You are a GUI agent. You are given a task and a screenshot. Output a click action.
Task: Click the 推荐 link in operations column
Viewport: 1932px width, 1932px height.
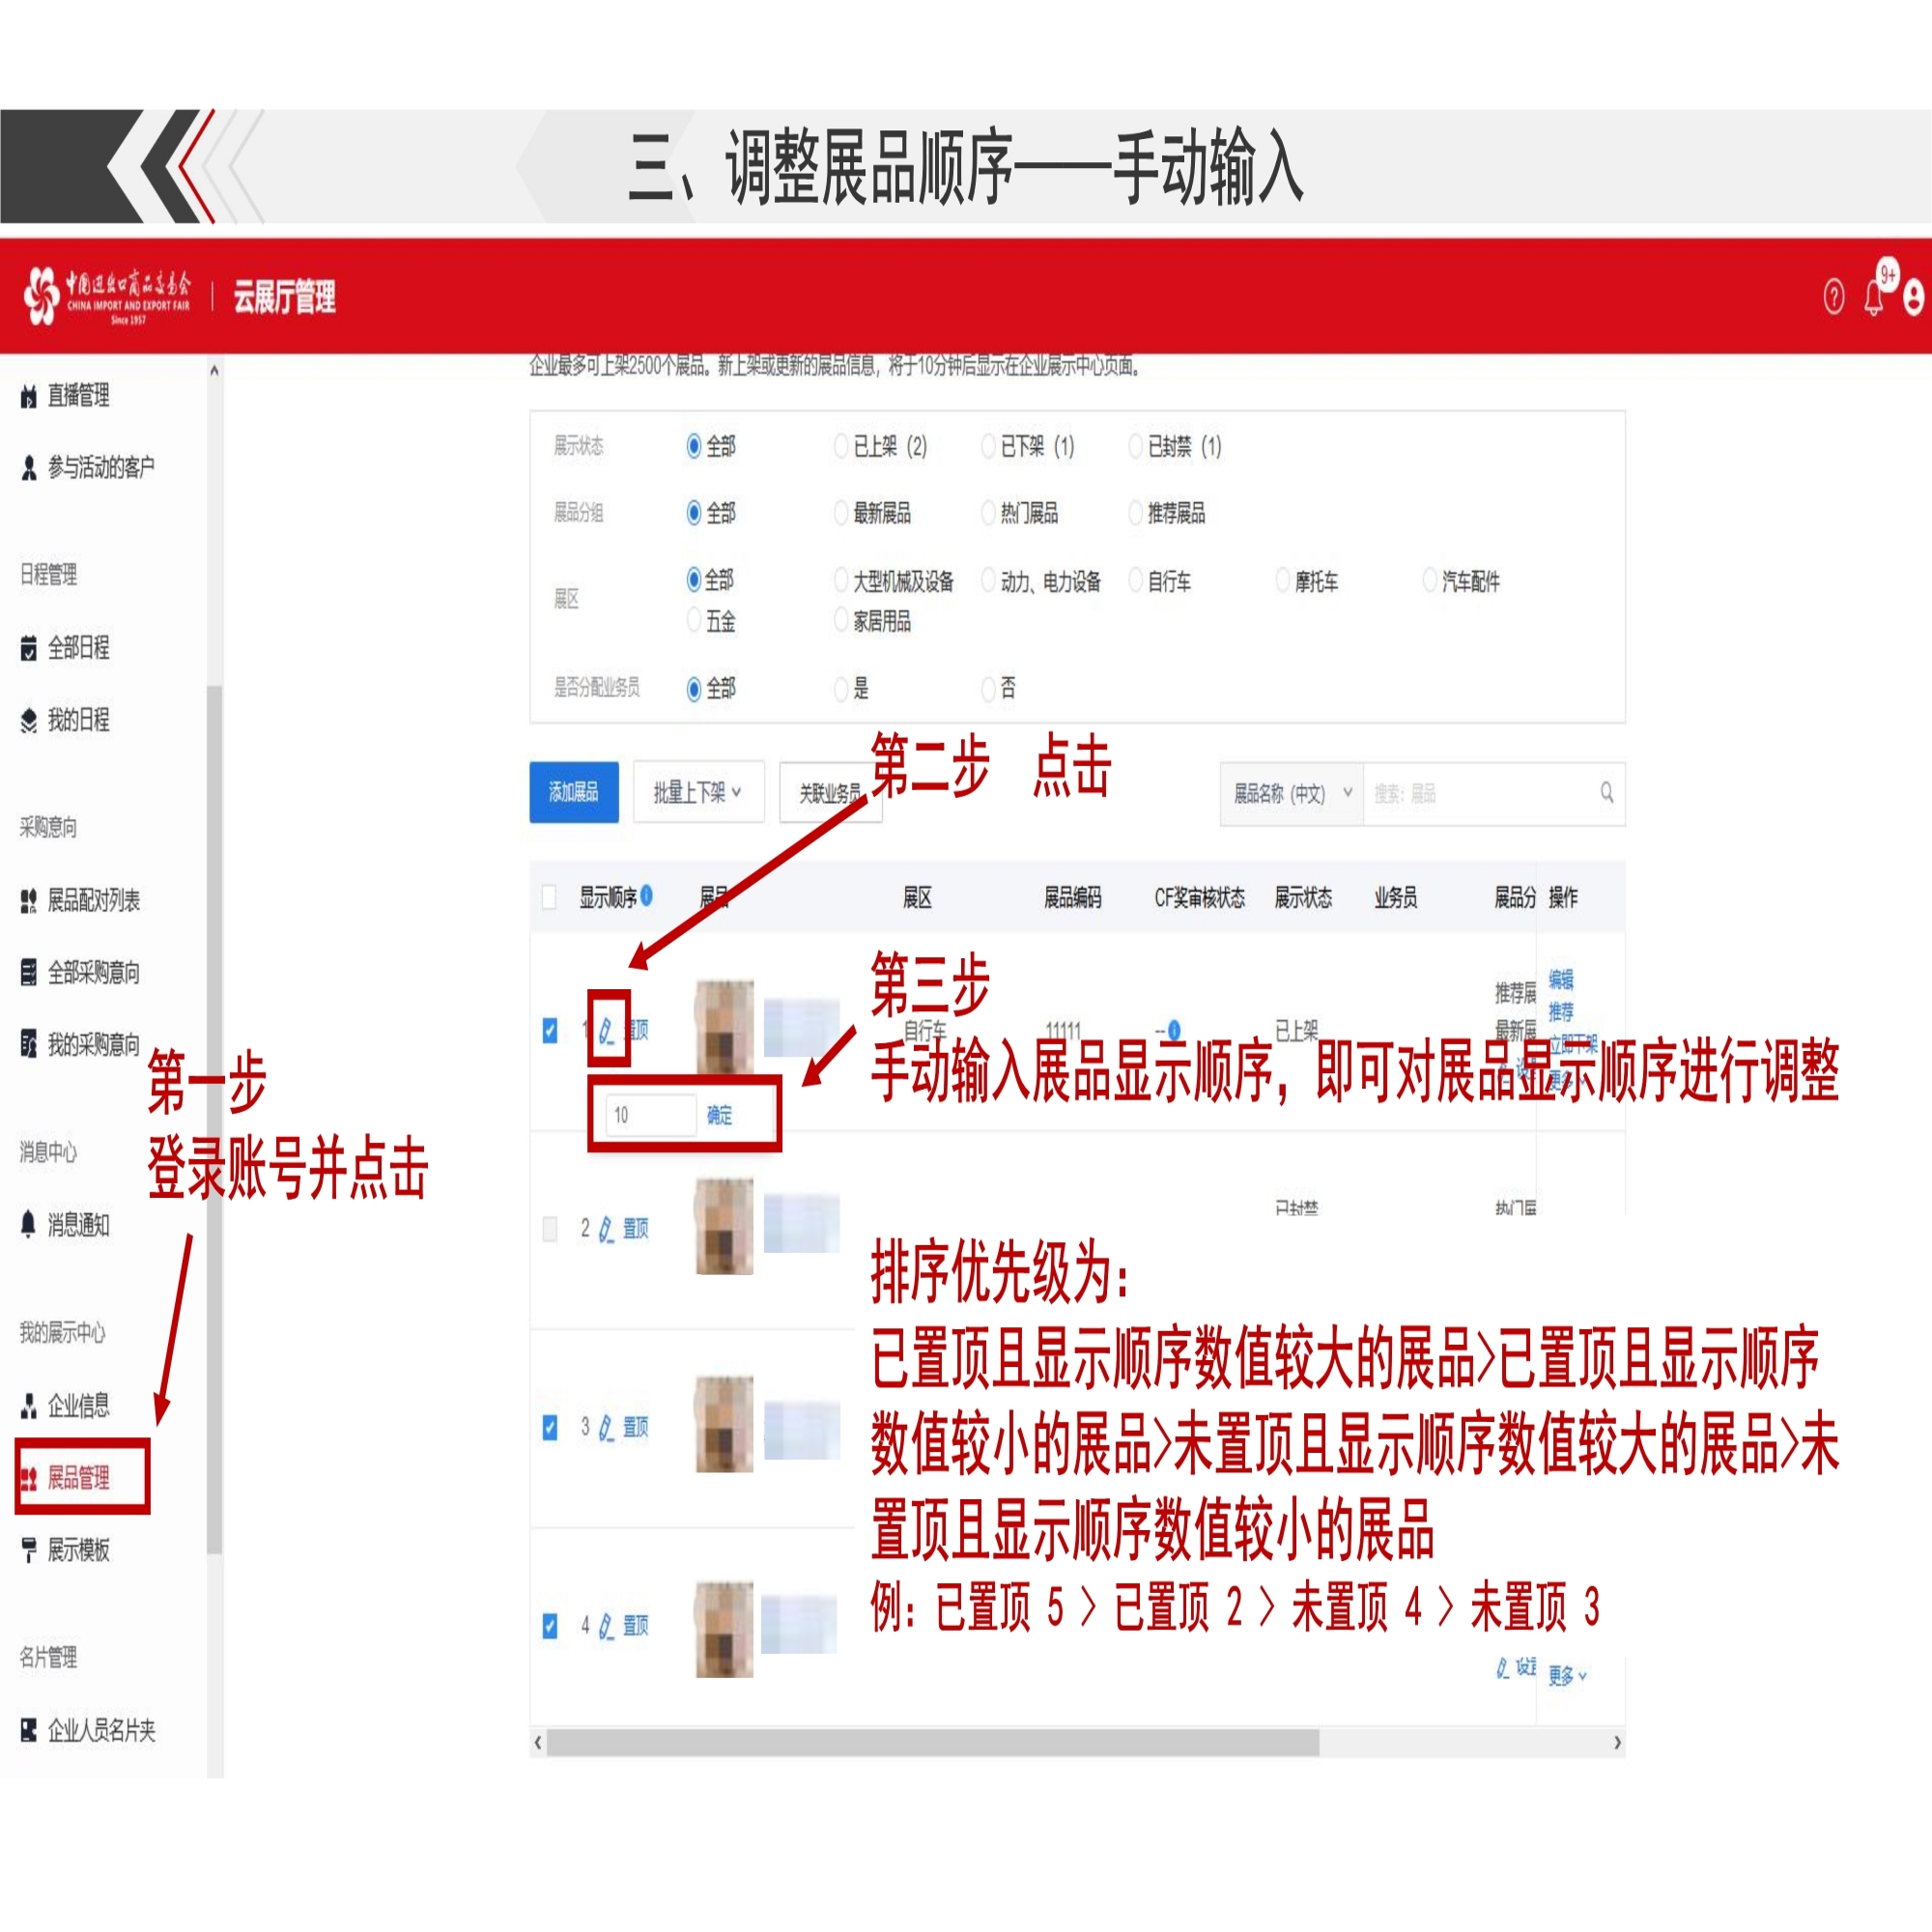(x=1561, y=1011)
